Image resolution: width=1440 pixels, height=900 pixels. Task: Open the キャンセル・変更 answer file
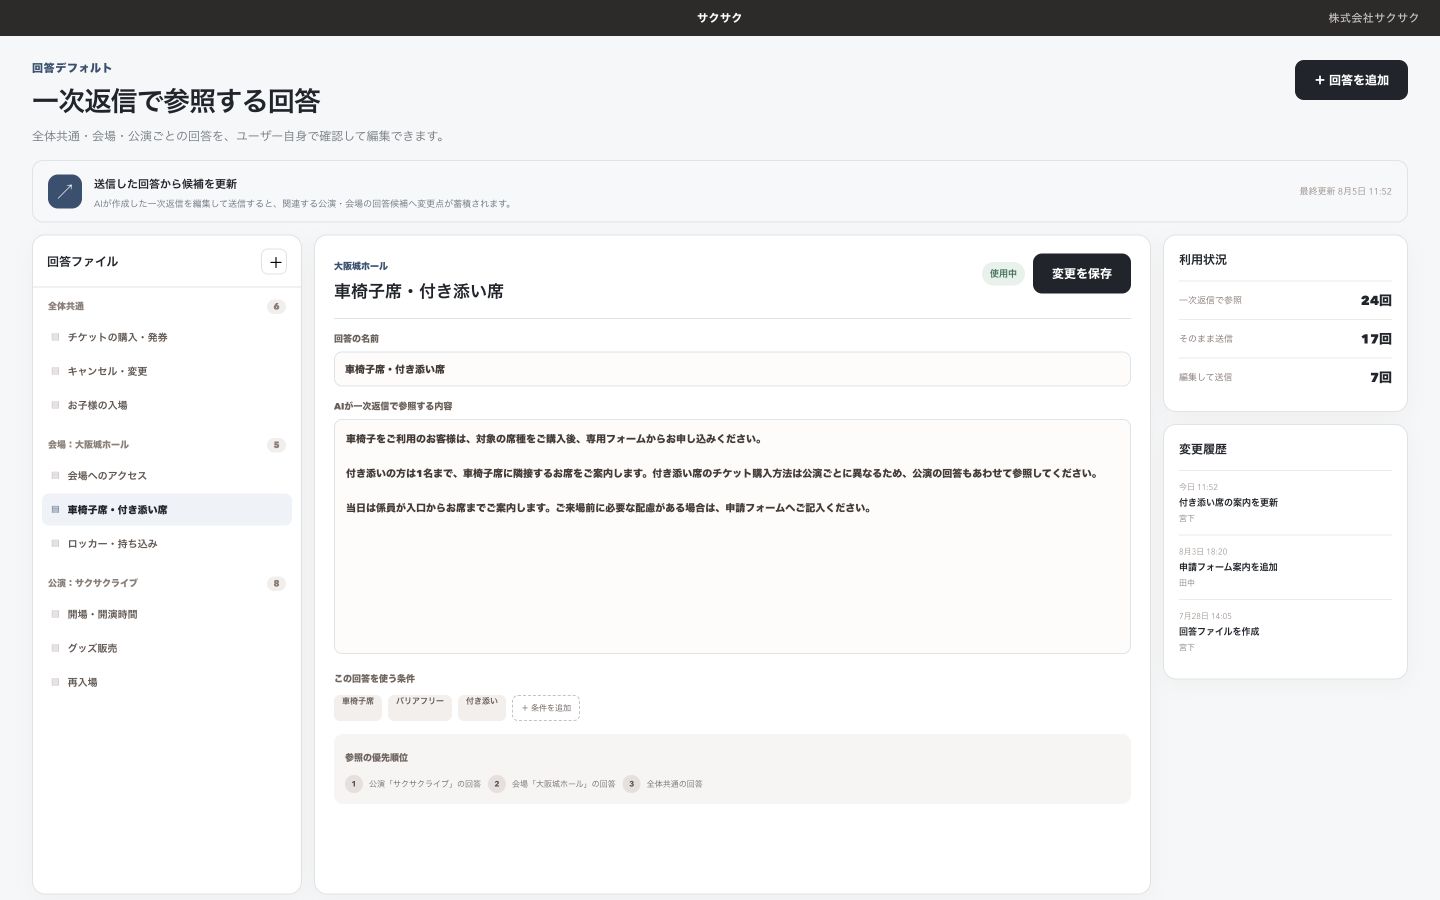167,371
